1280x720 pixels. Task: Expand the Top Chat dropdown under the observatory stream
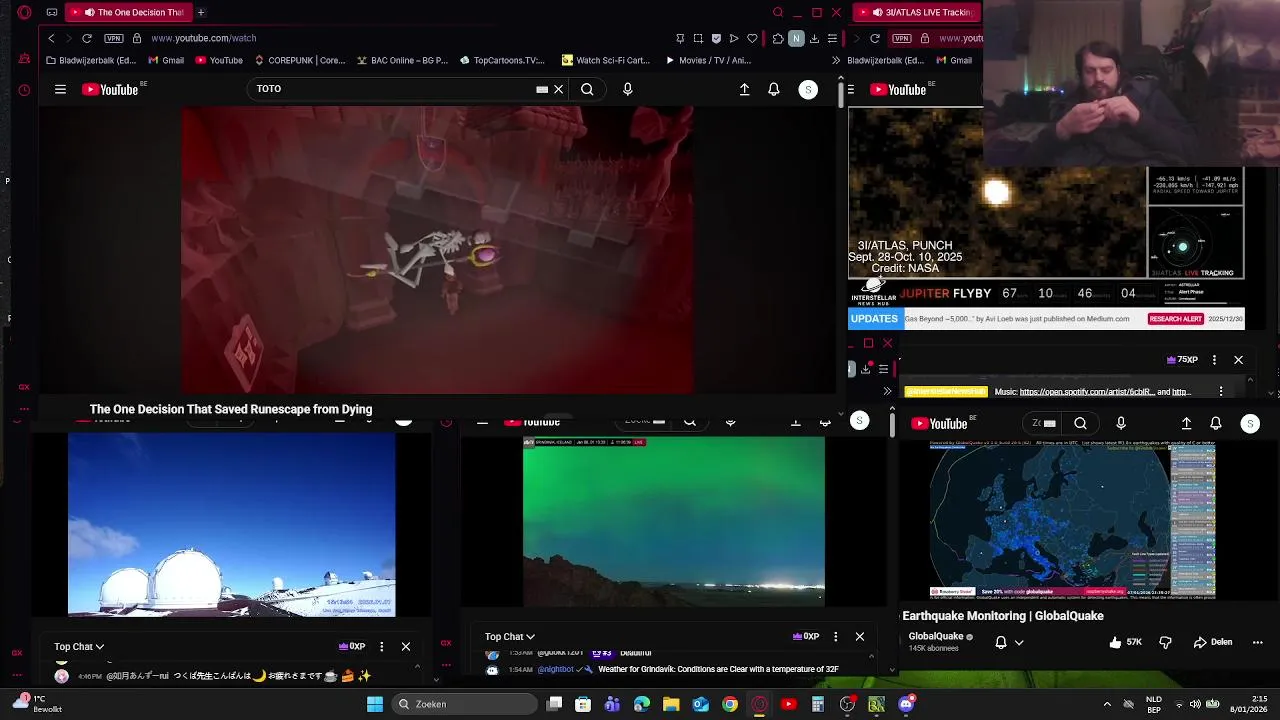click(79, 647)
